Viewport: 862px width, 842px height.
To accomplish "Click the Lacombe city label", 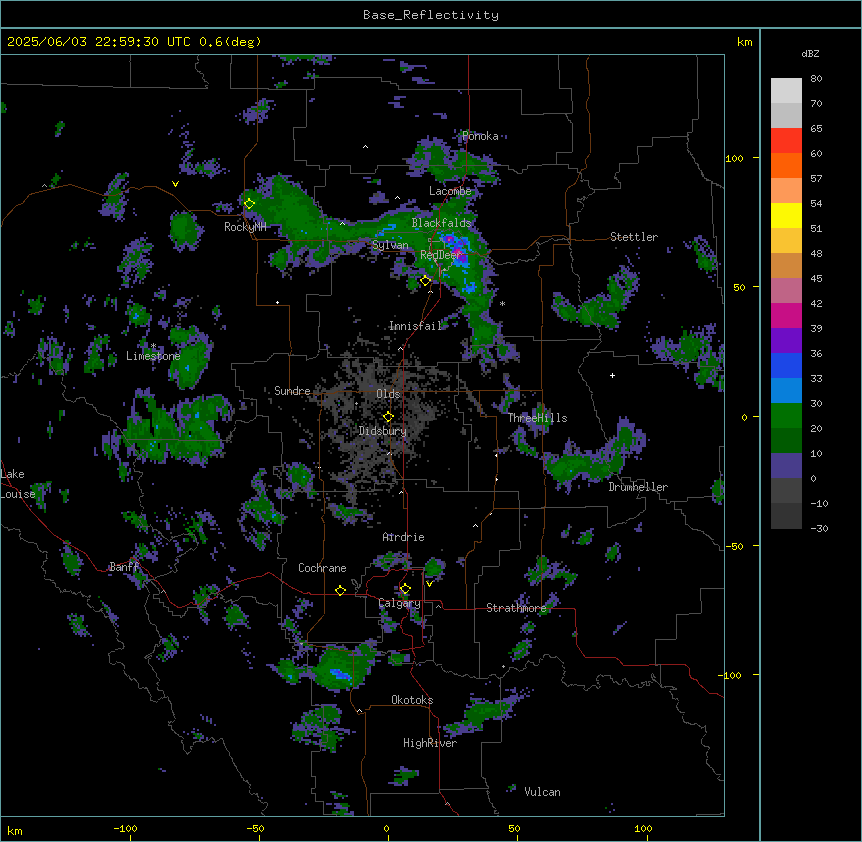I will click(x=450, y=191).
